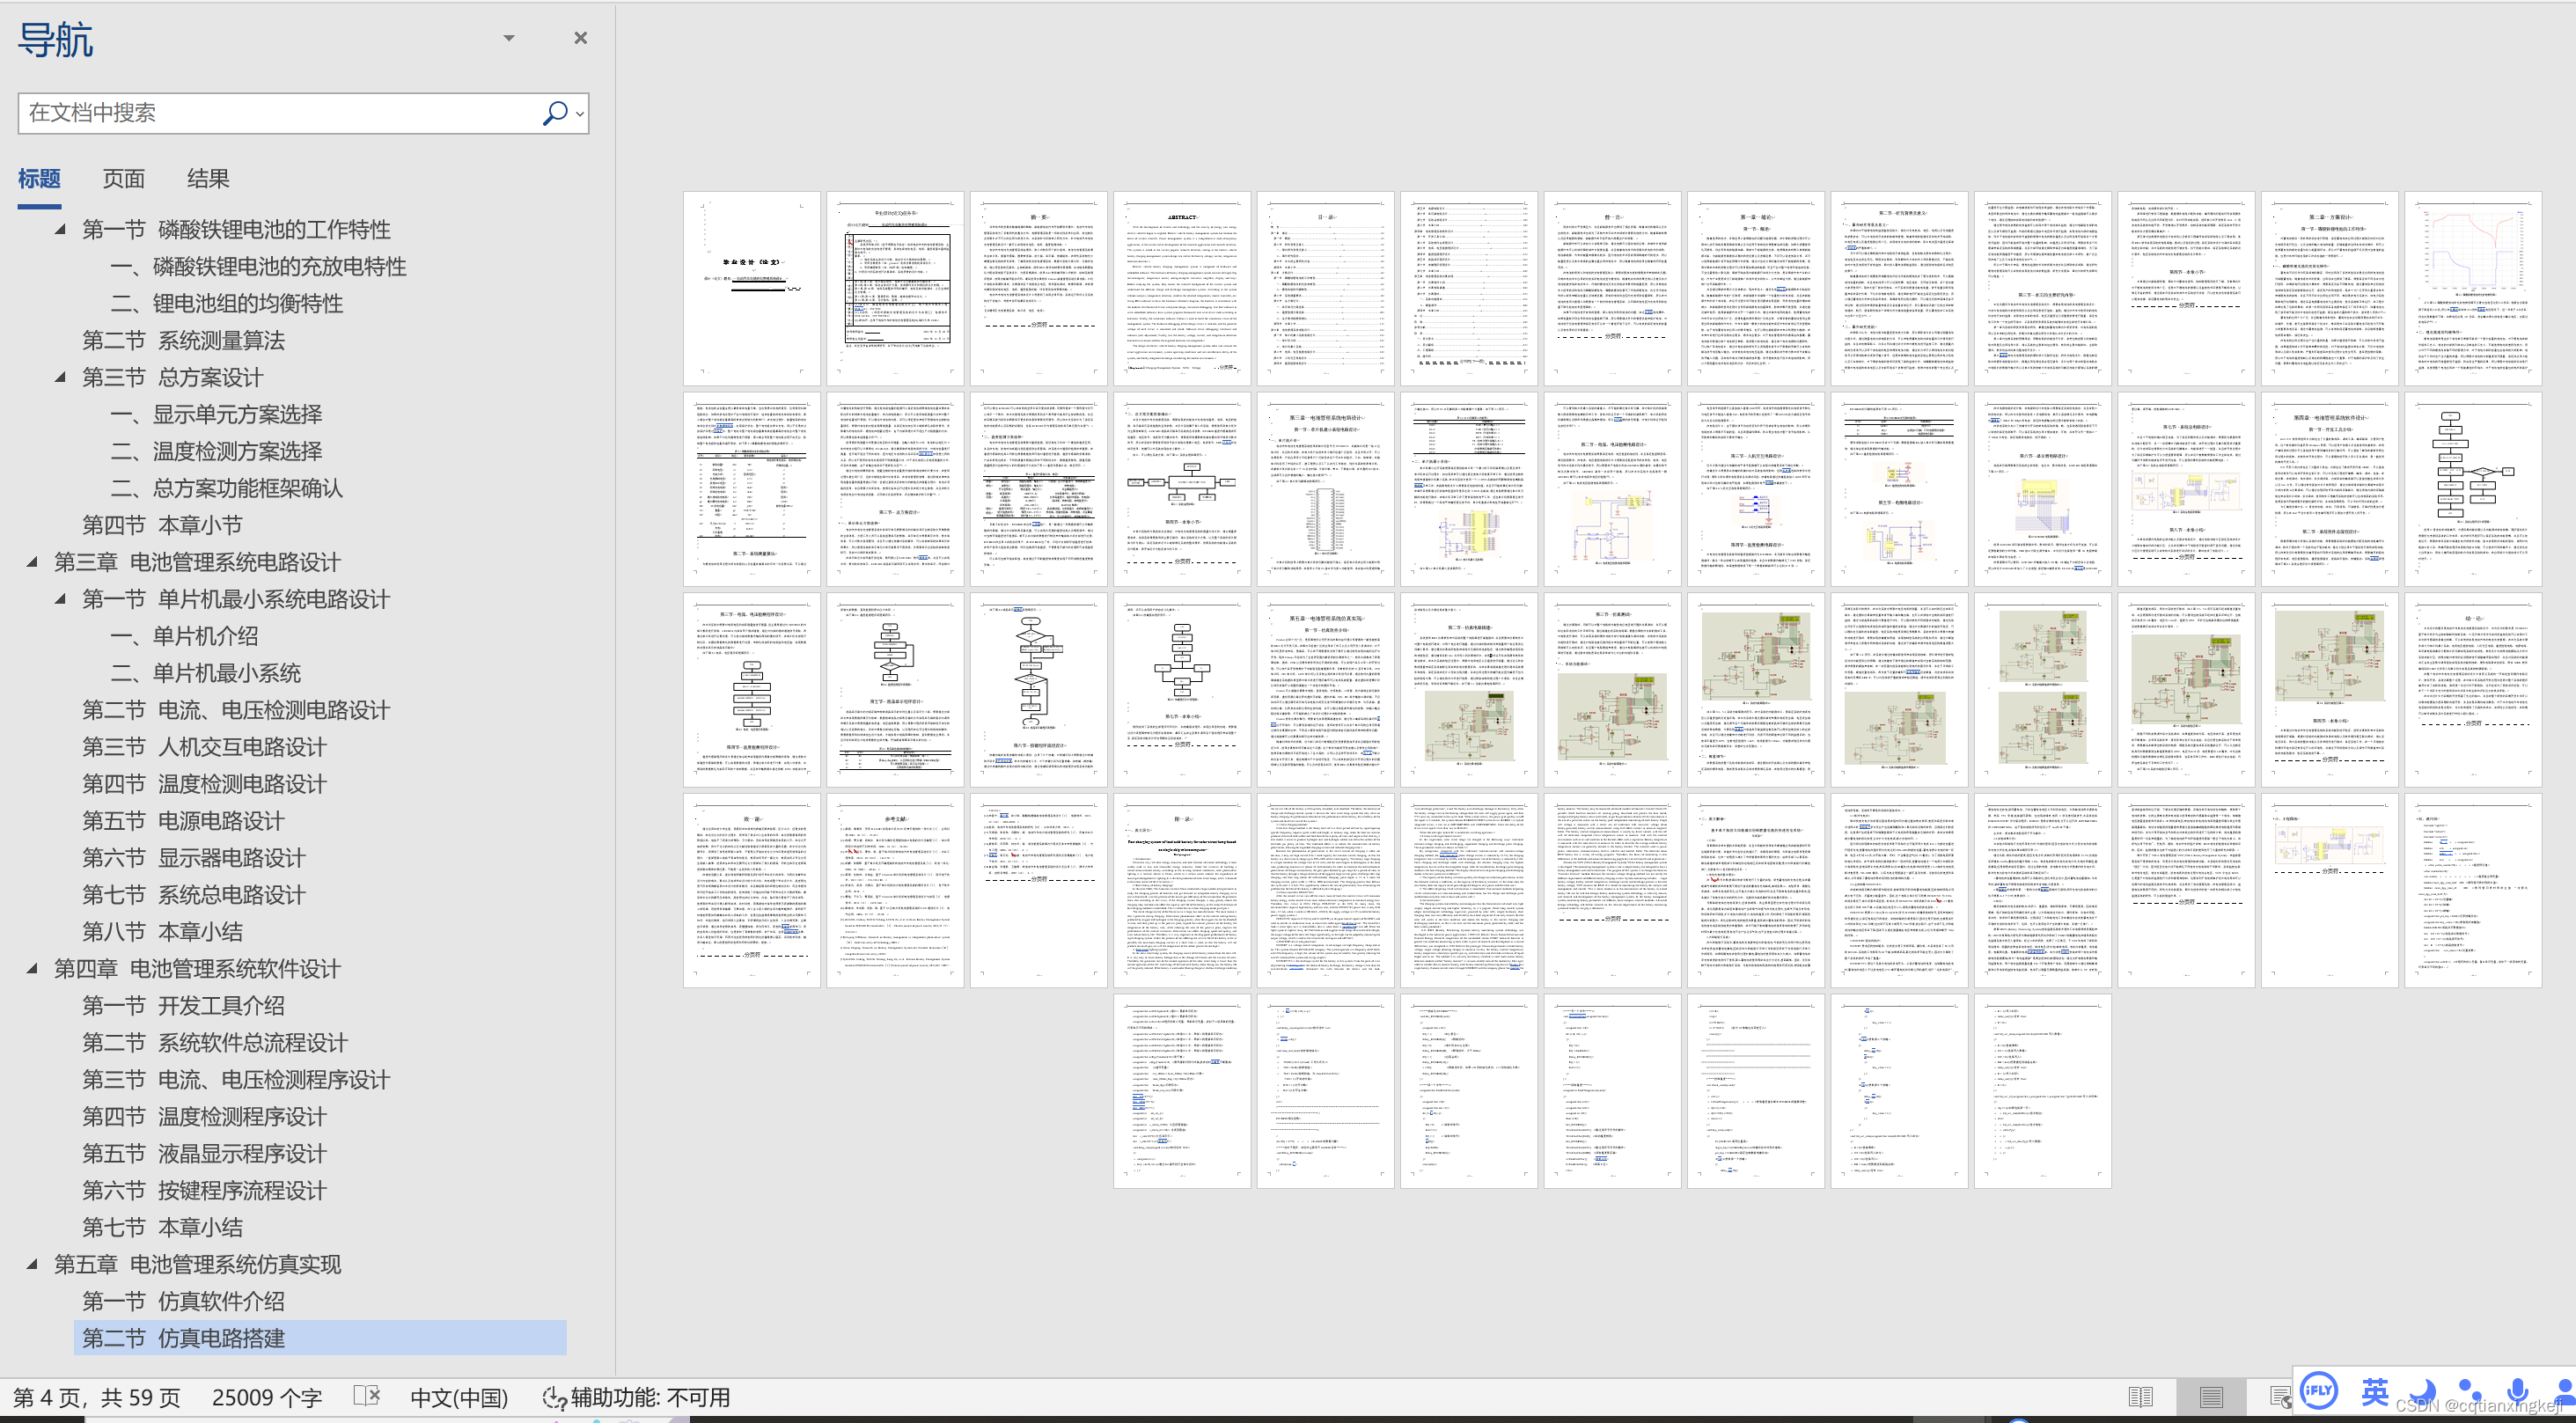The height and width of the screenshot is (1423, 2576).
Task: Close the navigation pane
Action: [580, 38]
